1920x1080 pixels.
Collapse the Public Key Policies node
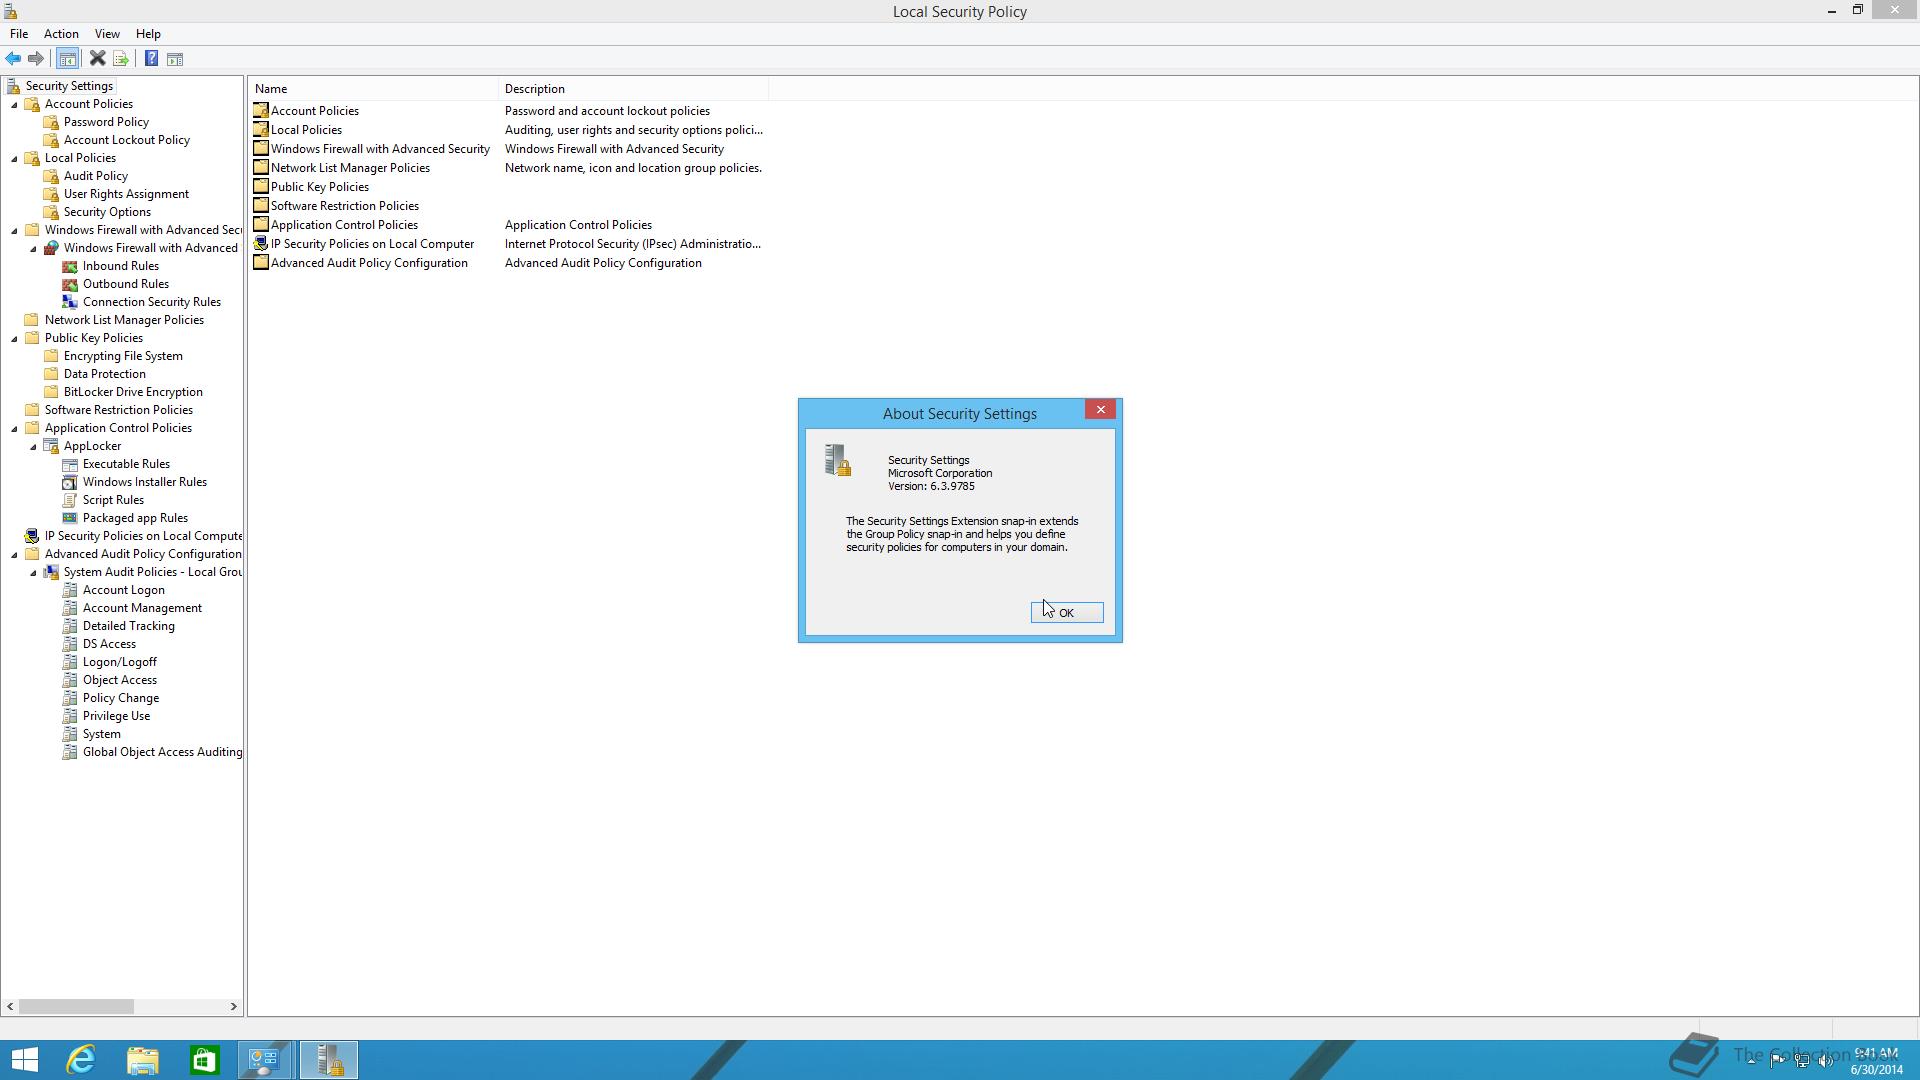[14, 339]
